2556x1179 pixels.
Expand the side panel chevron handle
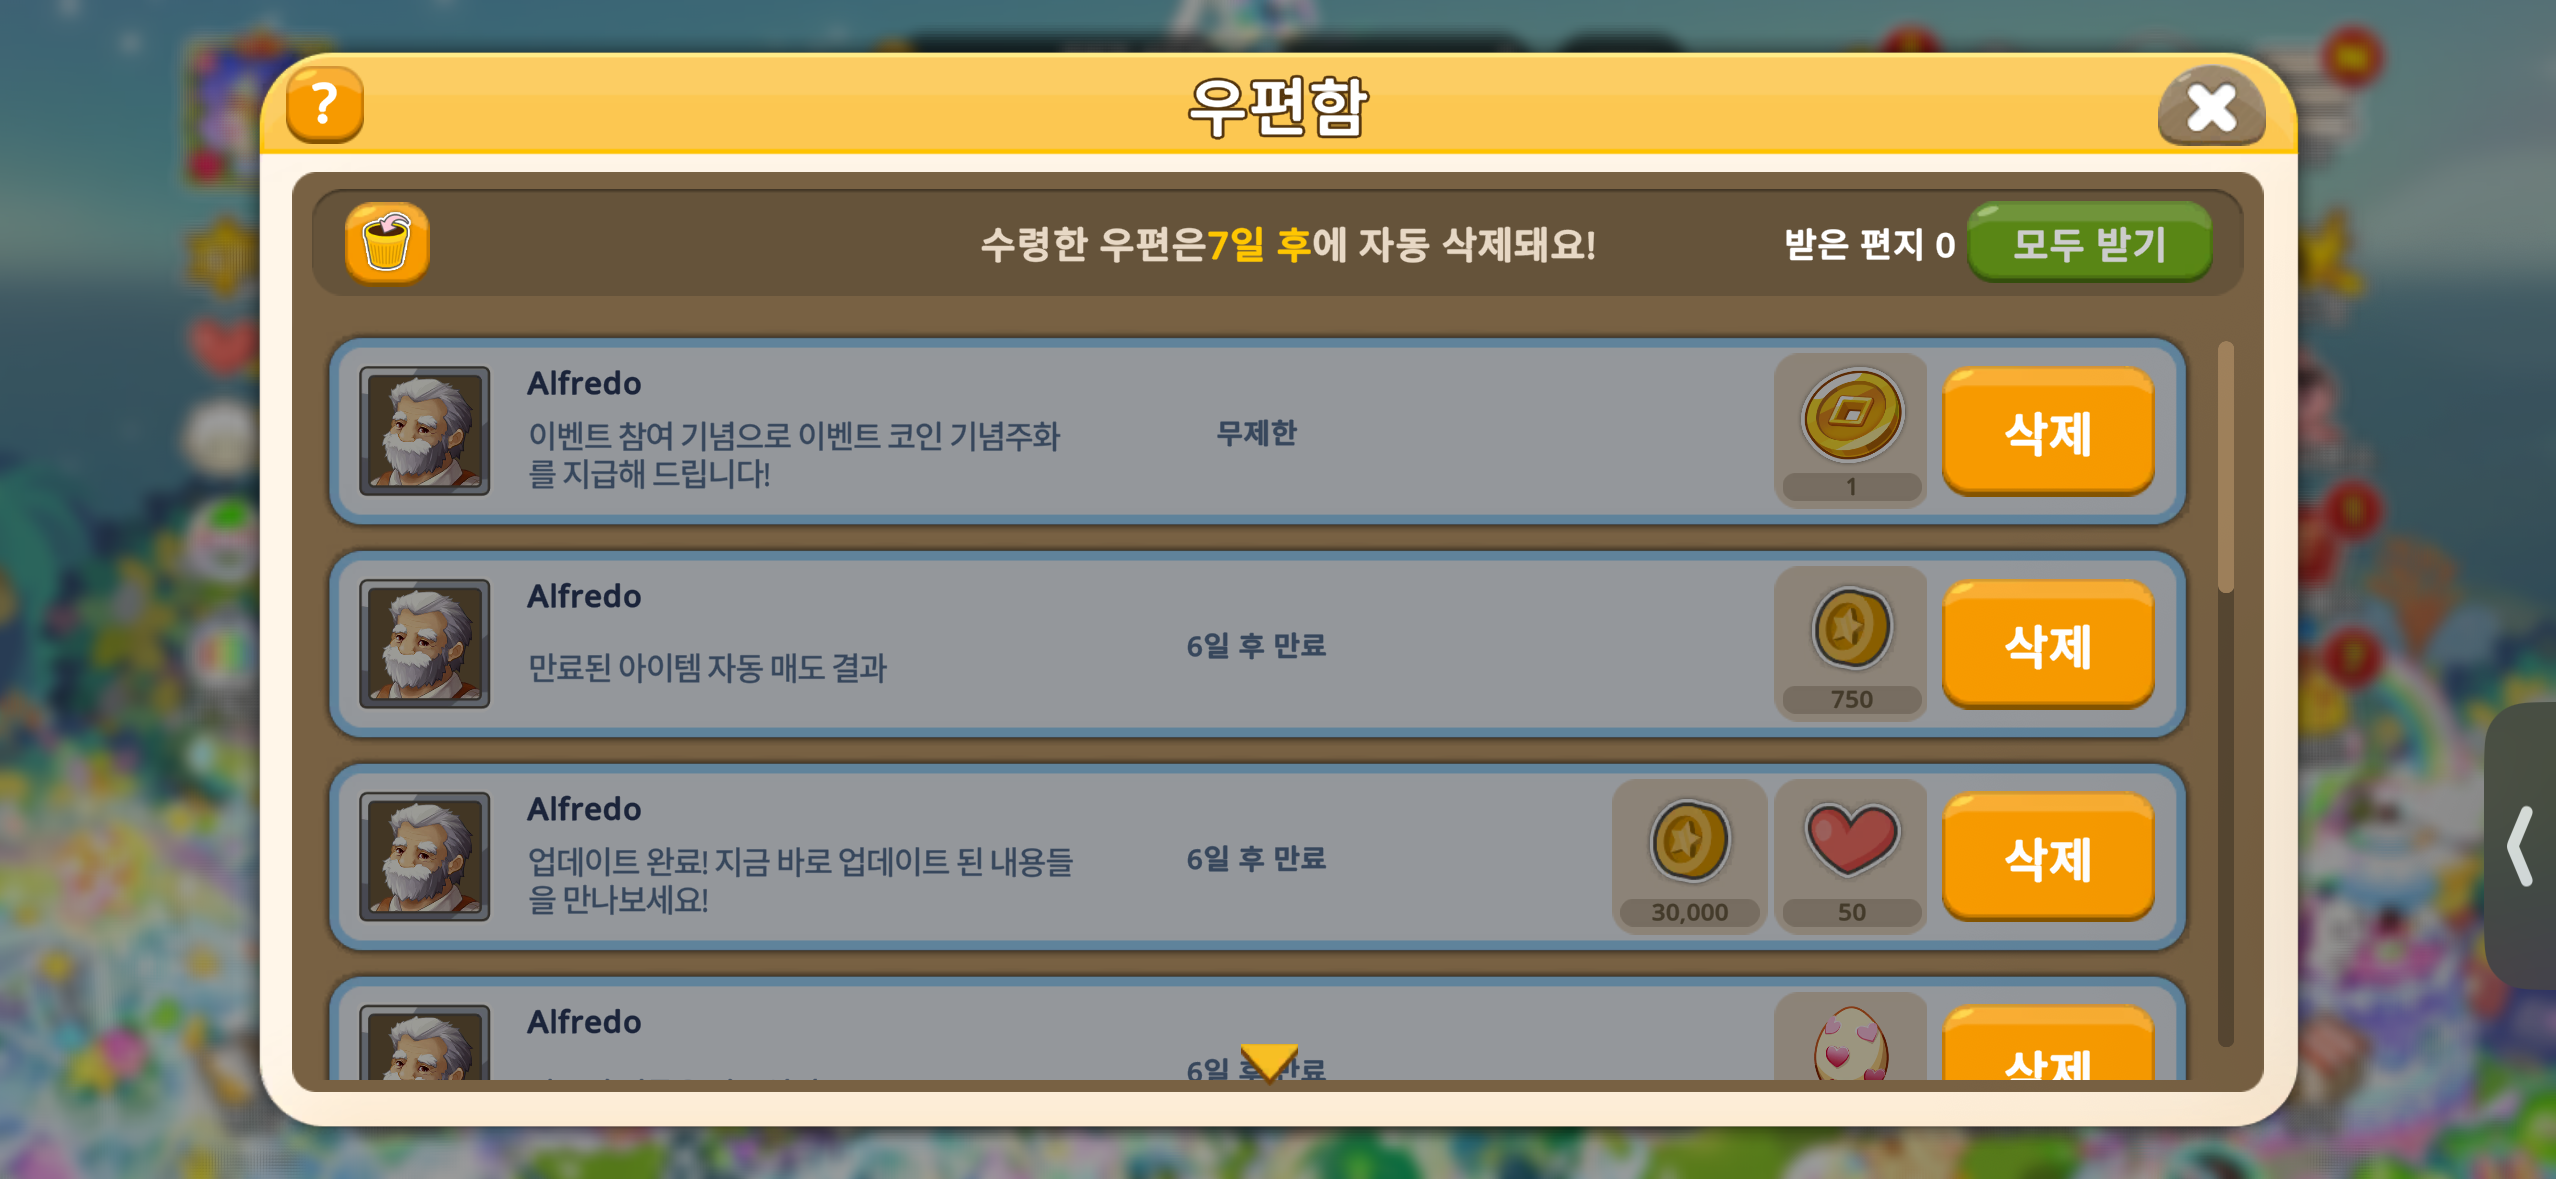(x=2521, y=846)
